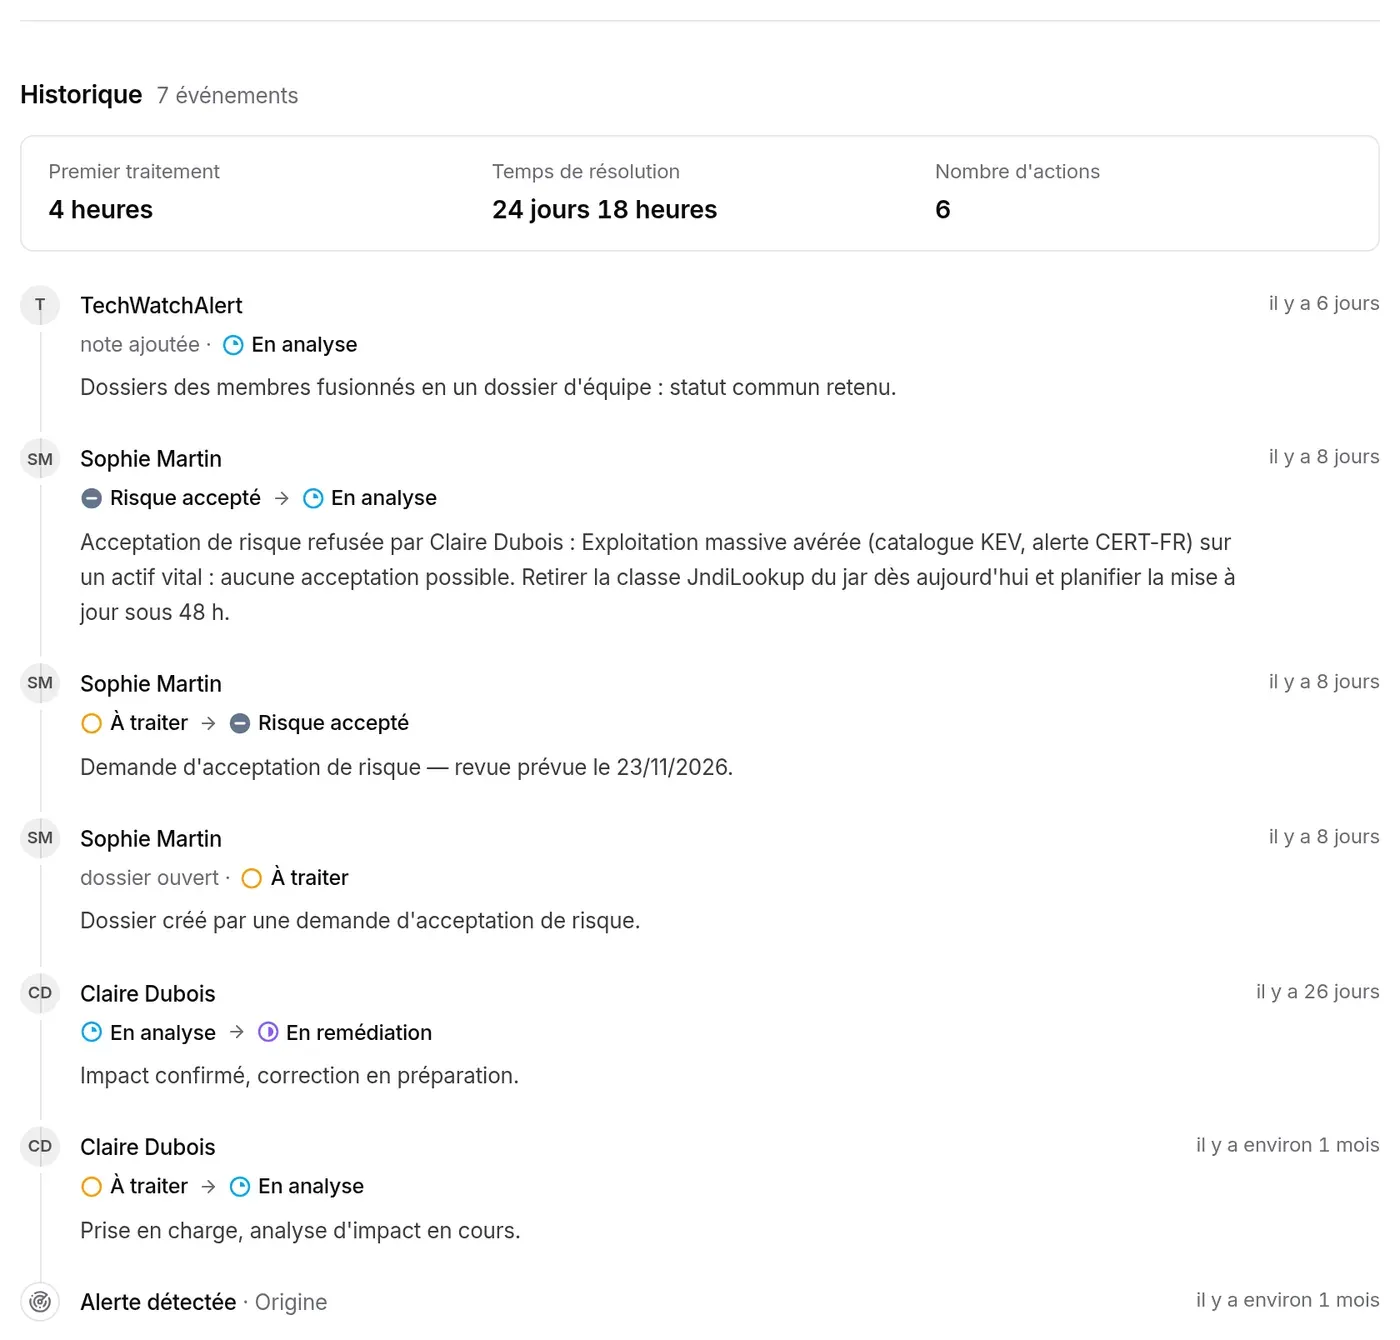Click "il y a environ 1 mois" beside Alerte détectée

click(x=1288, y=1300)
